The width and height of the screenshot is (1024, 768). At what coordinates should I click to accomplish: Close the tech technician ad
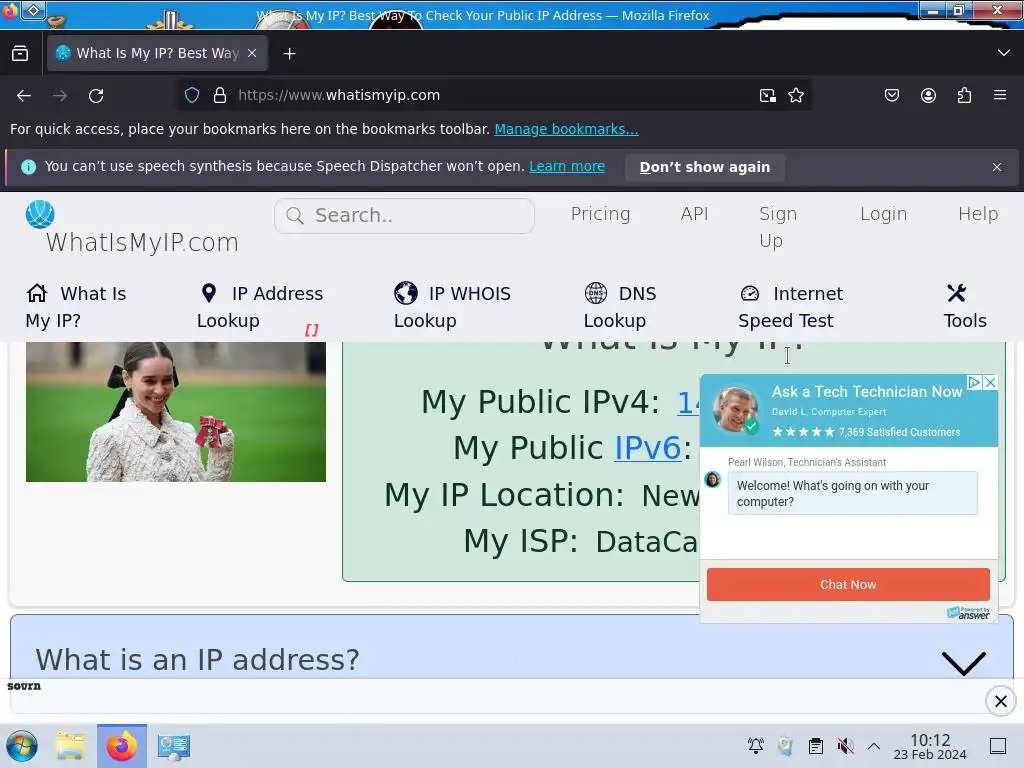pyautogui.click(x=991, y=383)
